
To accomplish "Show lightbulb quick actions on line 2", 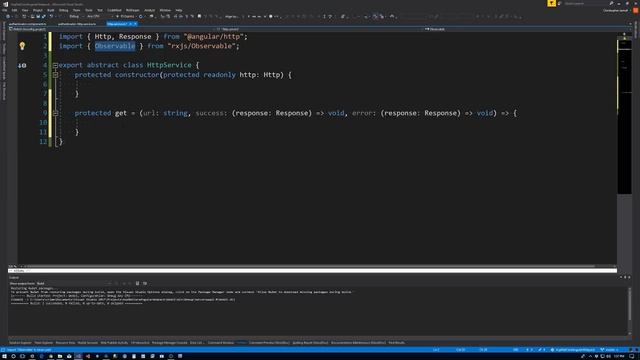I will pyautogui.click(x=22, y=46).
